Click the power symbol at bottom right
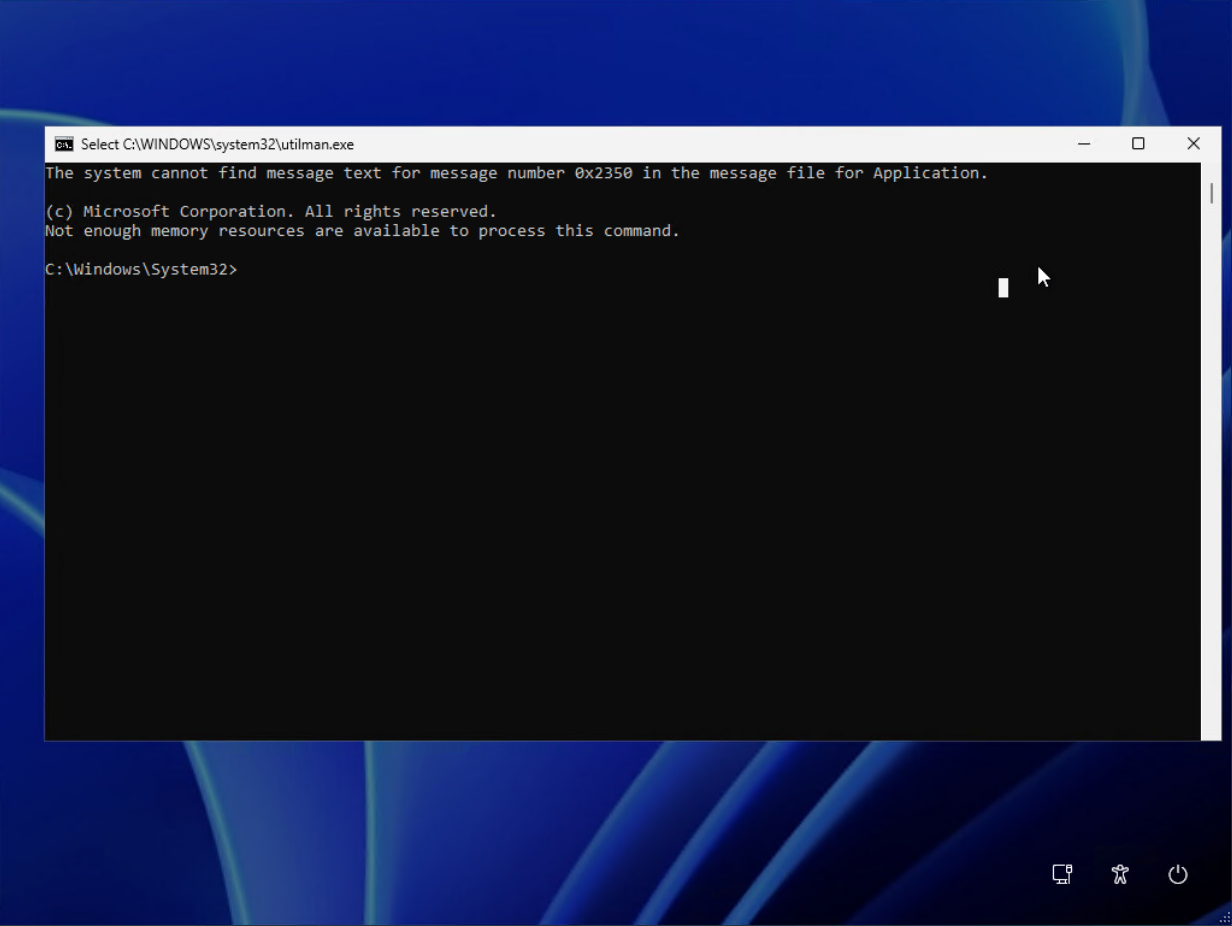 point(1177,874)
